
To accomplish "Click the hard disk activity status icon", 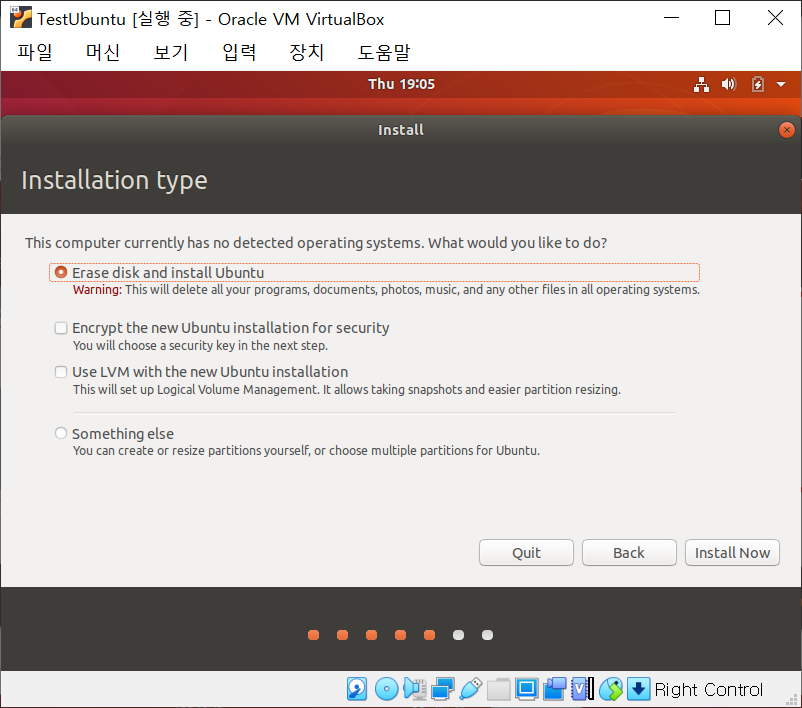I will (357, 689).
